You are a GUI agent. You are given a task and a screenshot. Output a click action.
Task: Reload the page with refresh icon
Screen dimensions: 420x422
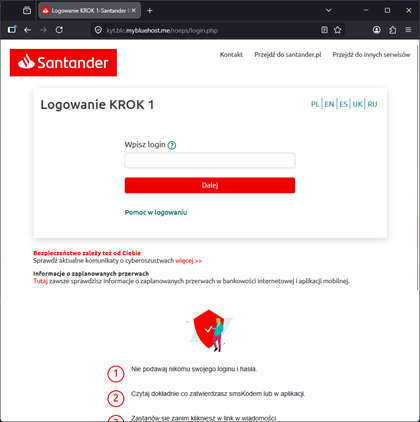tap(59, 30)
